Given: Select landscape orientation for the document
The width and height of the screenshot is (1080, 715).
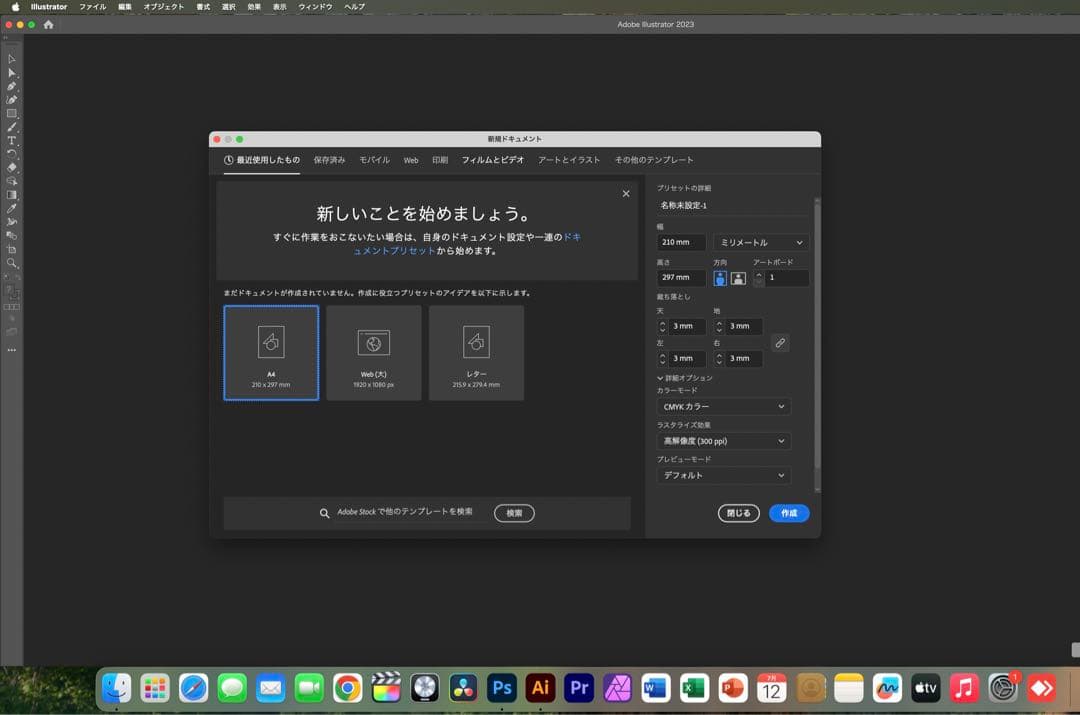Looking at the screenshot, I should tap(737, 278).
